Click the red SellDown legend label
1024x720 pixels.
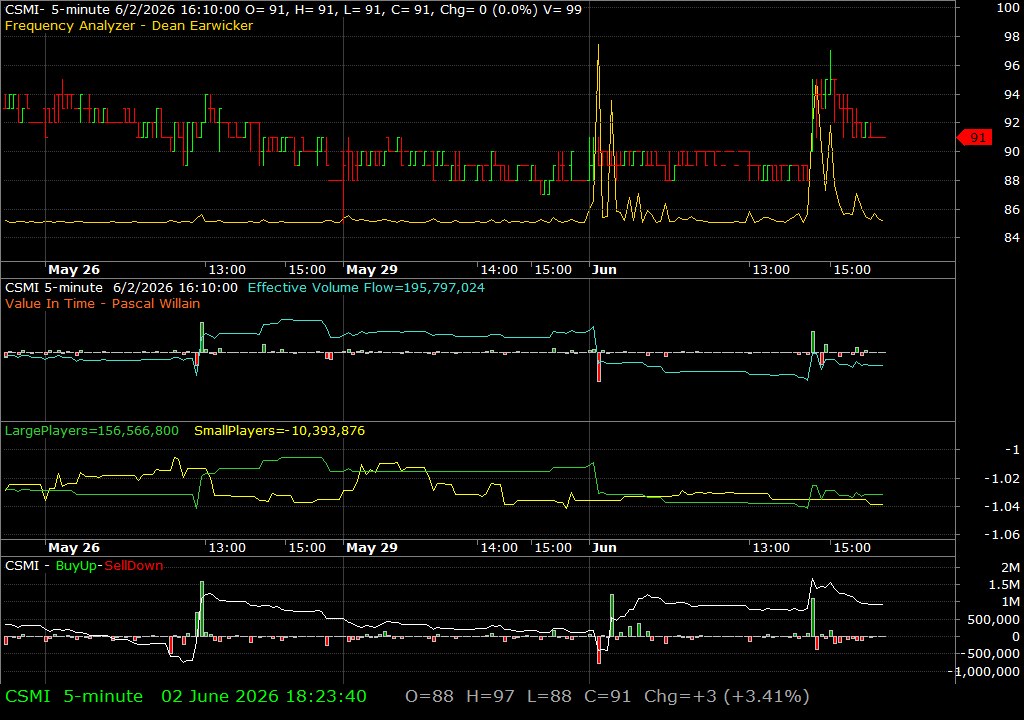pyautogui.click(x=133, y=566)
